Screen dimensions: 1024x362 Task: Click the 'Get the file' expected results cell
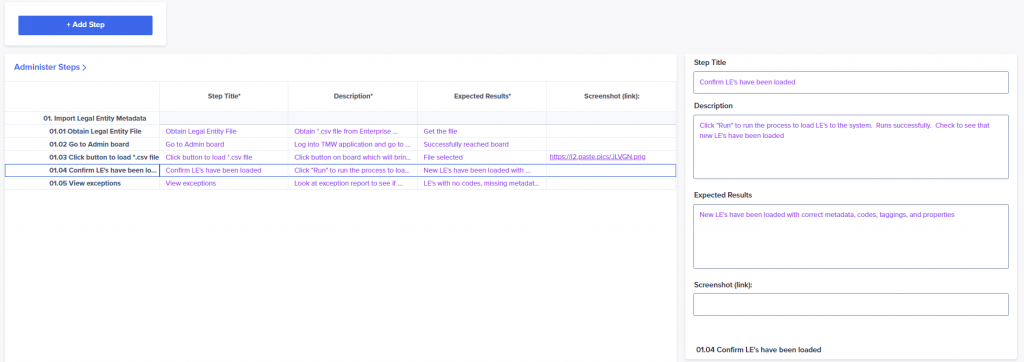[482, 131]
